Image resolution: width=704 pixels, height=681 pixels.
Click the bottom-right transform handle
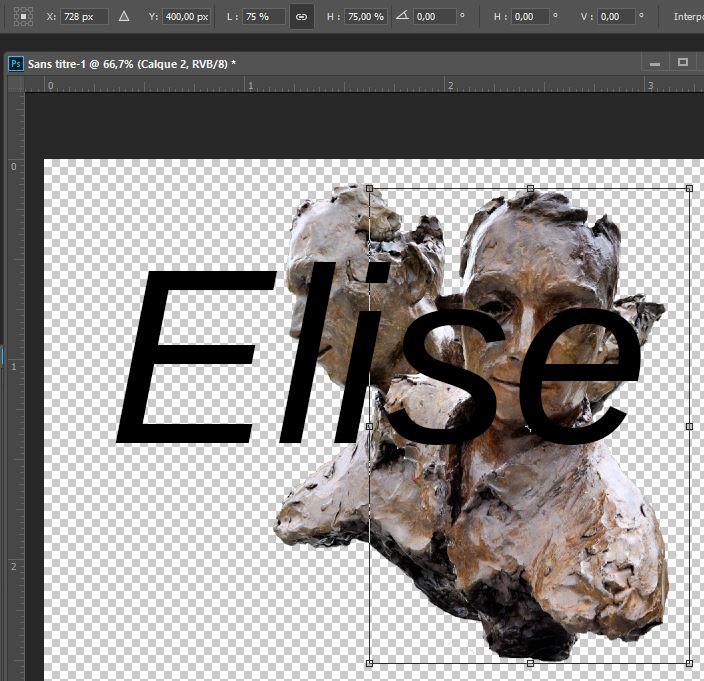pyautogui.click(x=689, y=662)
